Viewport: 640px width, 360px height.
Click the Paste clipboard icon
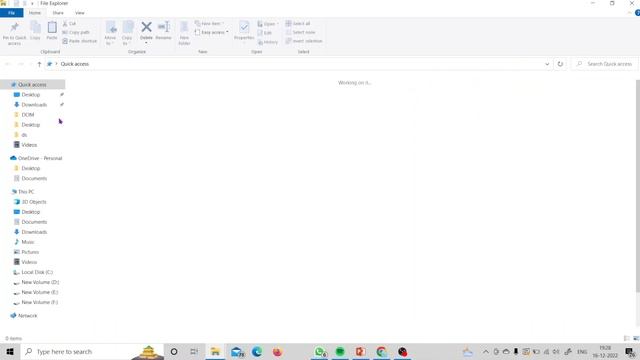pos(52,27)
